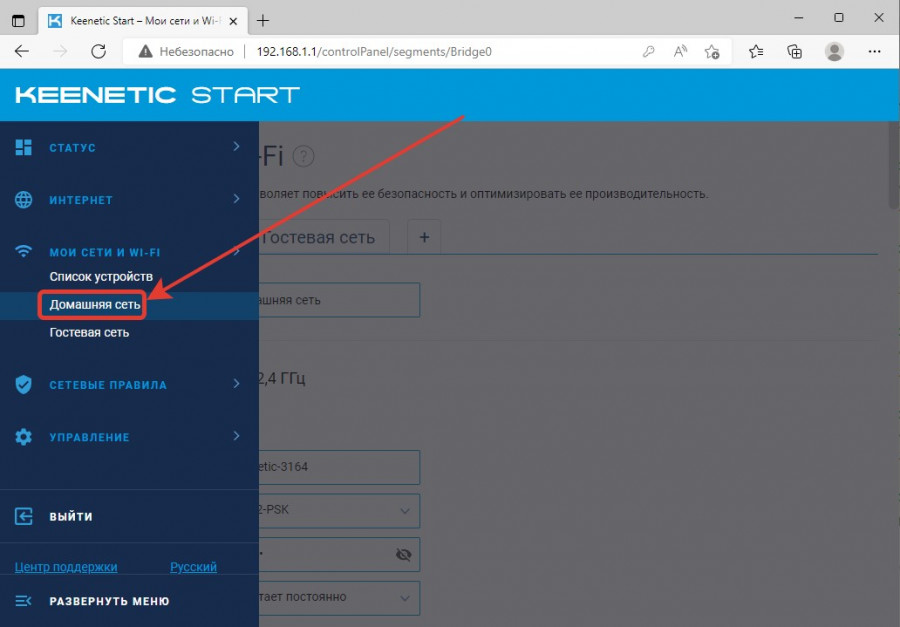Screen dimensions: 900x627
Task: Switch to Гостевая сеть tab
Action: [x=318, y=237]
